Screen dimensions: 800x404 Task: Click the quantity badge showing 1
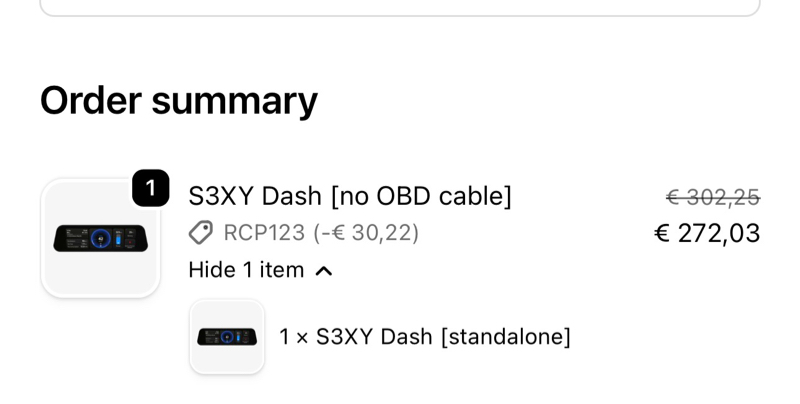(150, 188)
